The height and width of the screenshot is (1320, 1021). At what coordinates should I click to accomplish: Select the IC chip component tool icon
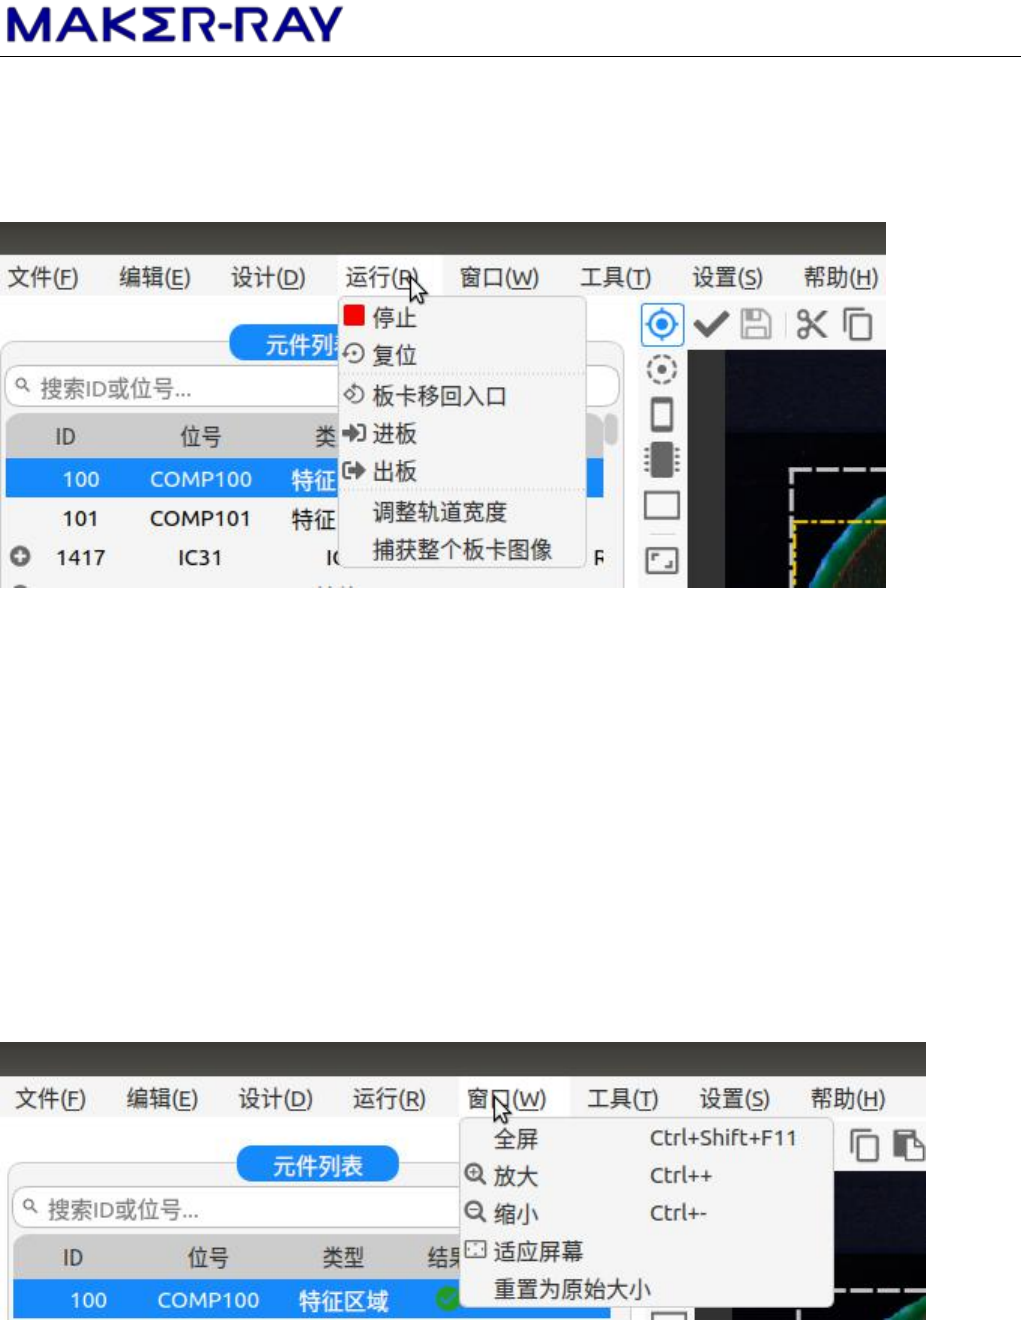(x=661, y=460)
